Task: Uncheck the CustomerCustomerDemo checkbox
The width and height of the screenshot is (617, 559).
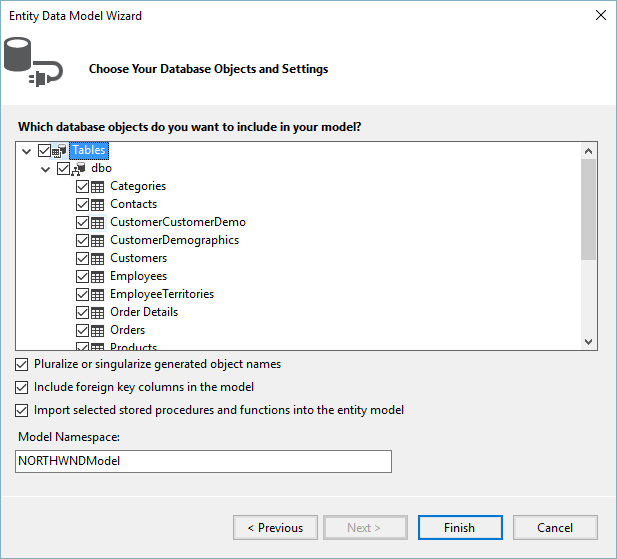Action: 82,223
